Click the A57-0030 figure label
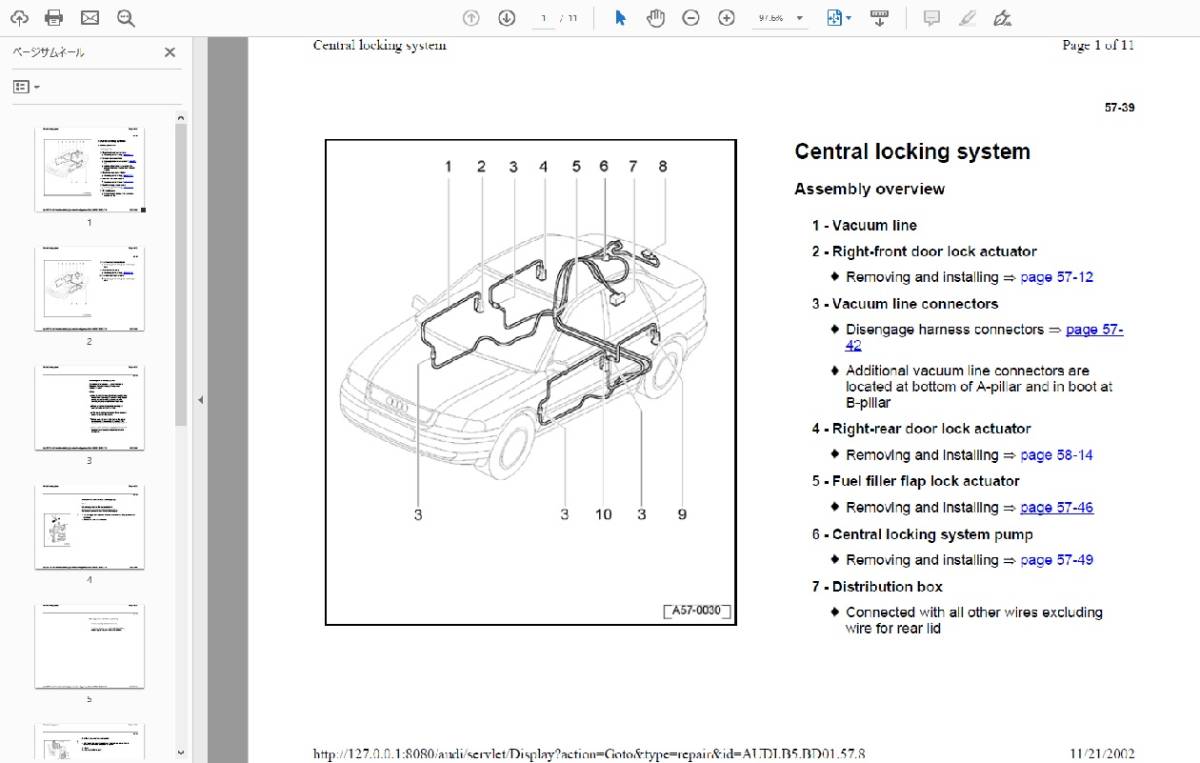Screen dimensions: 1200x763 (697, 611)
